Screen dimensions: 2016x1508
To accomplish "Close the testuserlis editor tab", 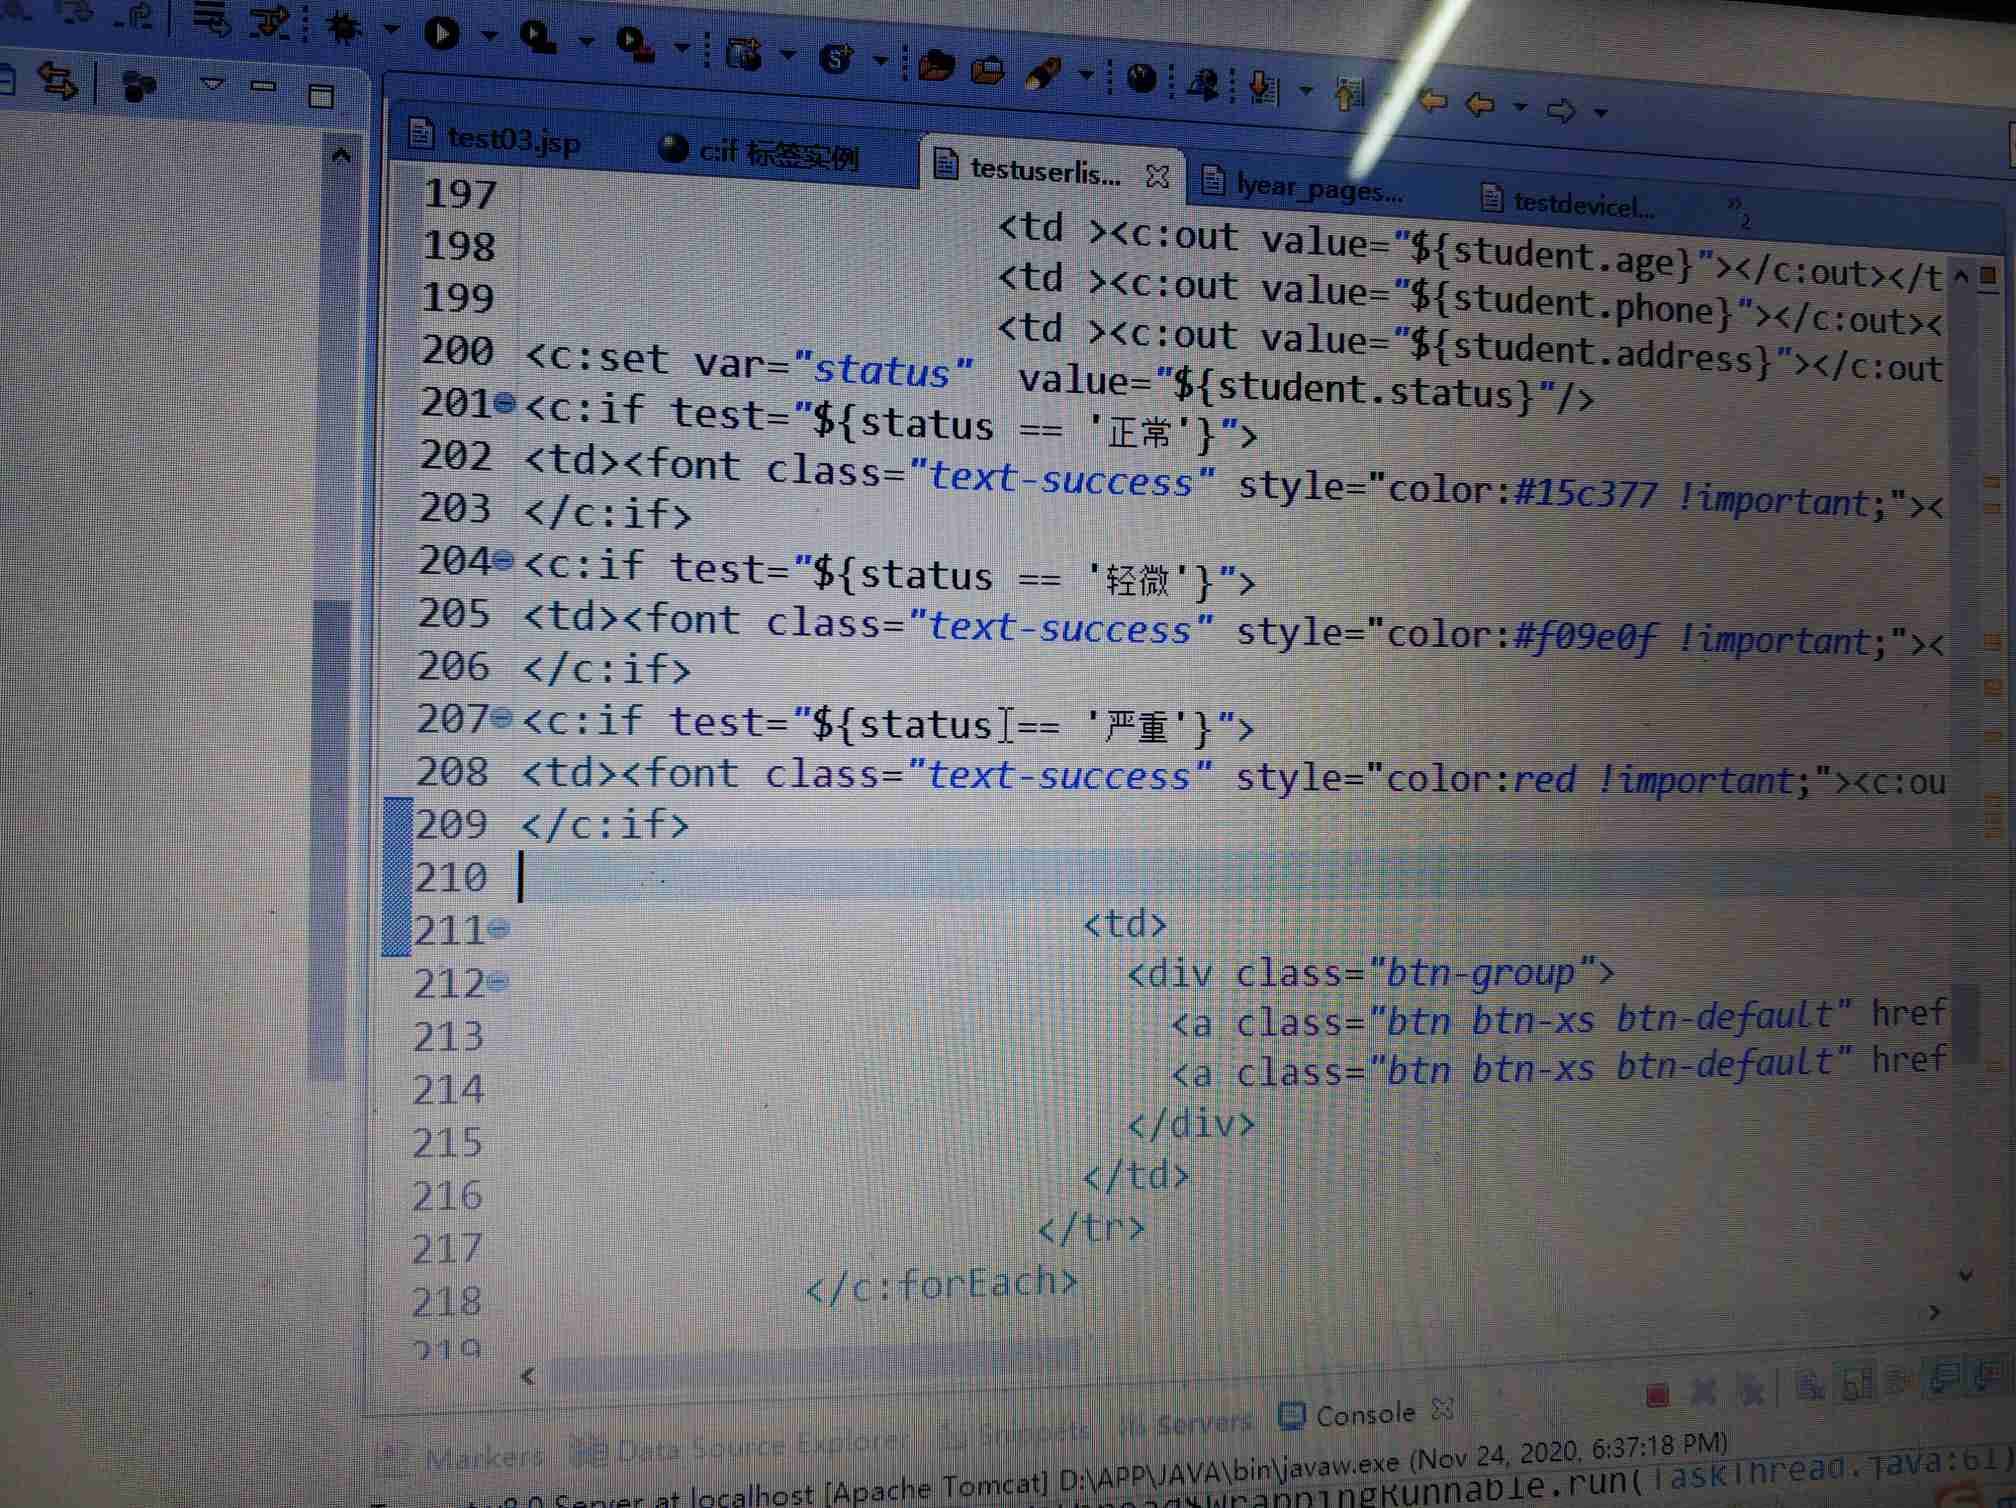I will [x=1157, y=177].
